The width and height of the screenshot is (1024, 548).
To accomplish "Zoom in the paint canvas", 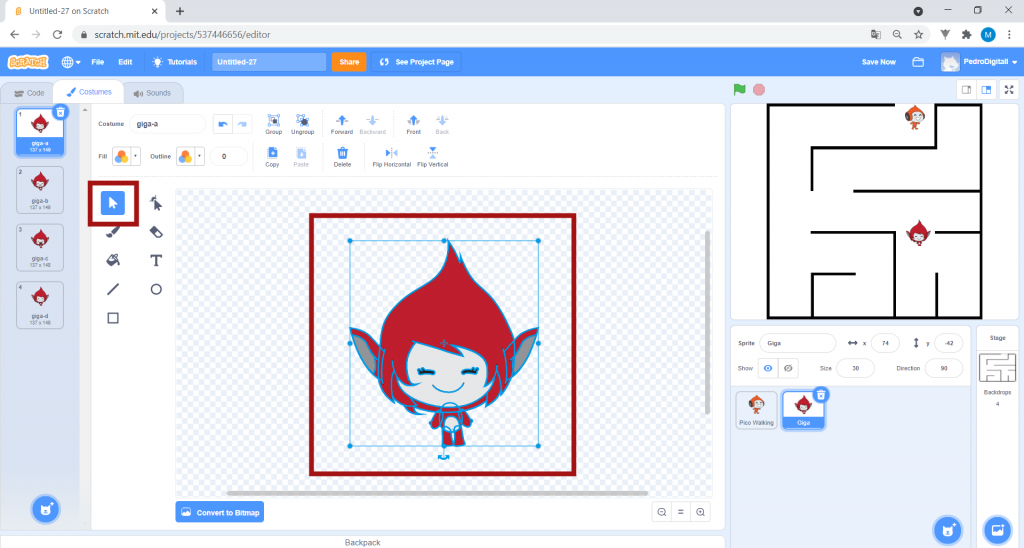I will pos(700,512).
